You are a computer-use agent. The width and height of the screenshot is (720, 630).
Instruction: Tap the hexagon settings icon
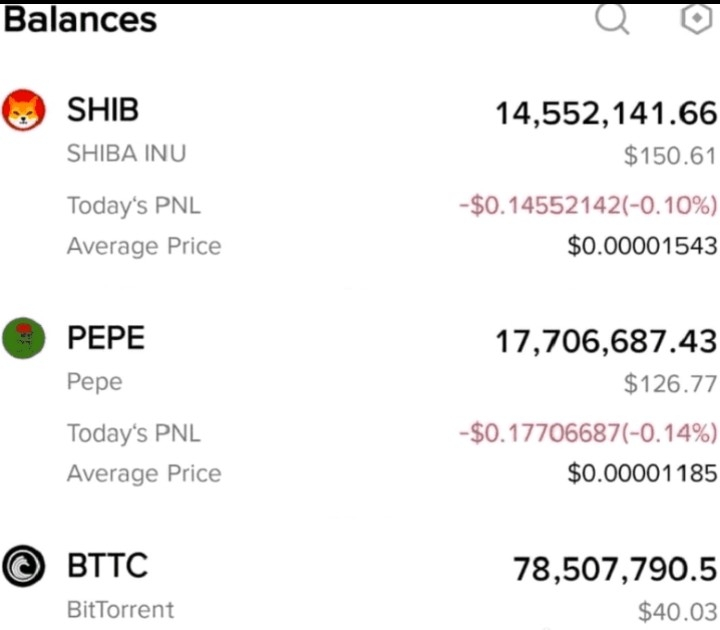pos(697,19)
